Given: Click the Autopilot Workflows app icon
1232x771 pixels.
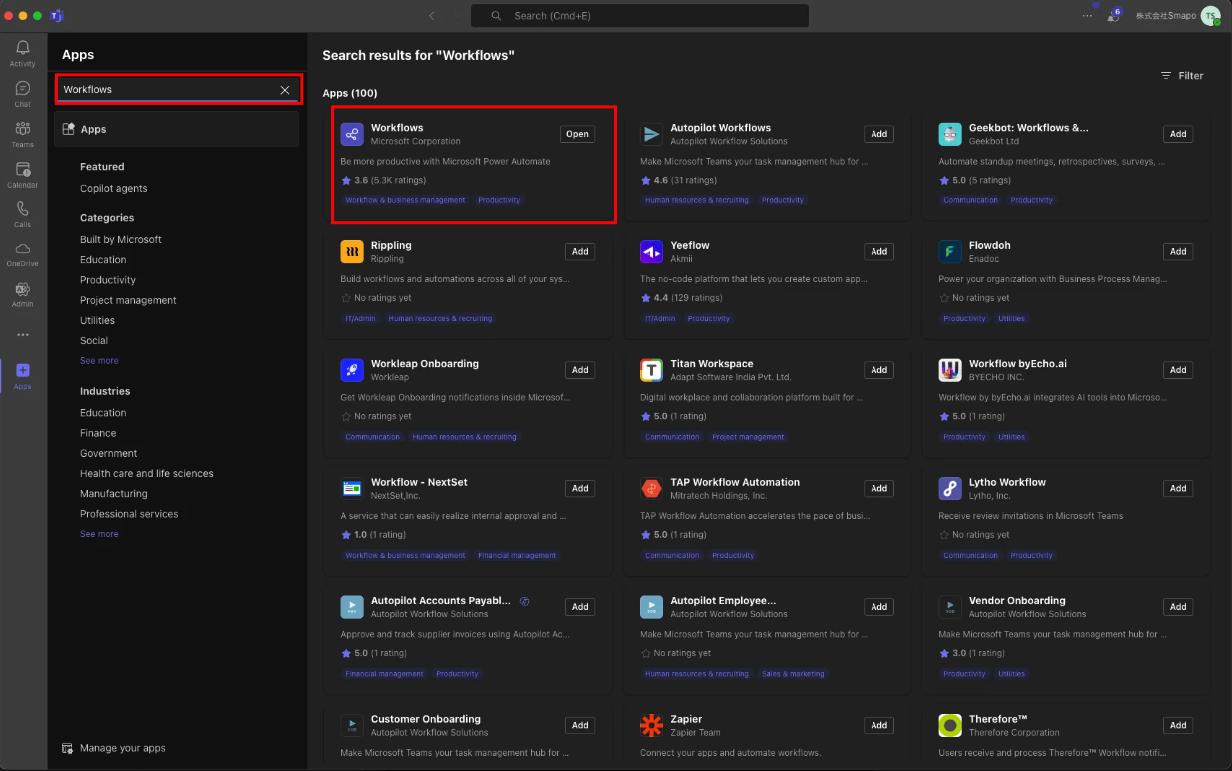Looking at the screenshot, I should (x=651, y=134).
